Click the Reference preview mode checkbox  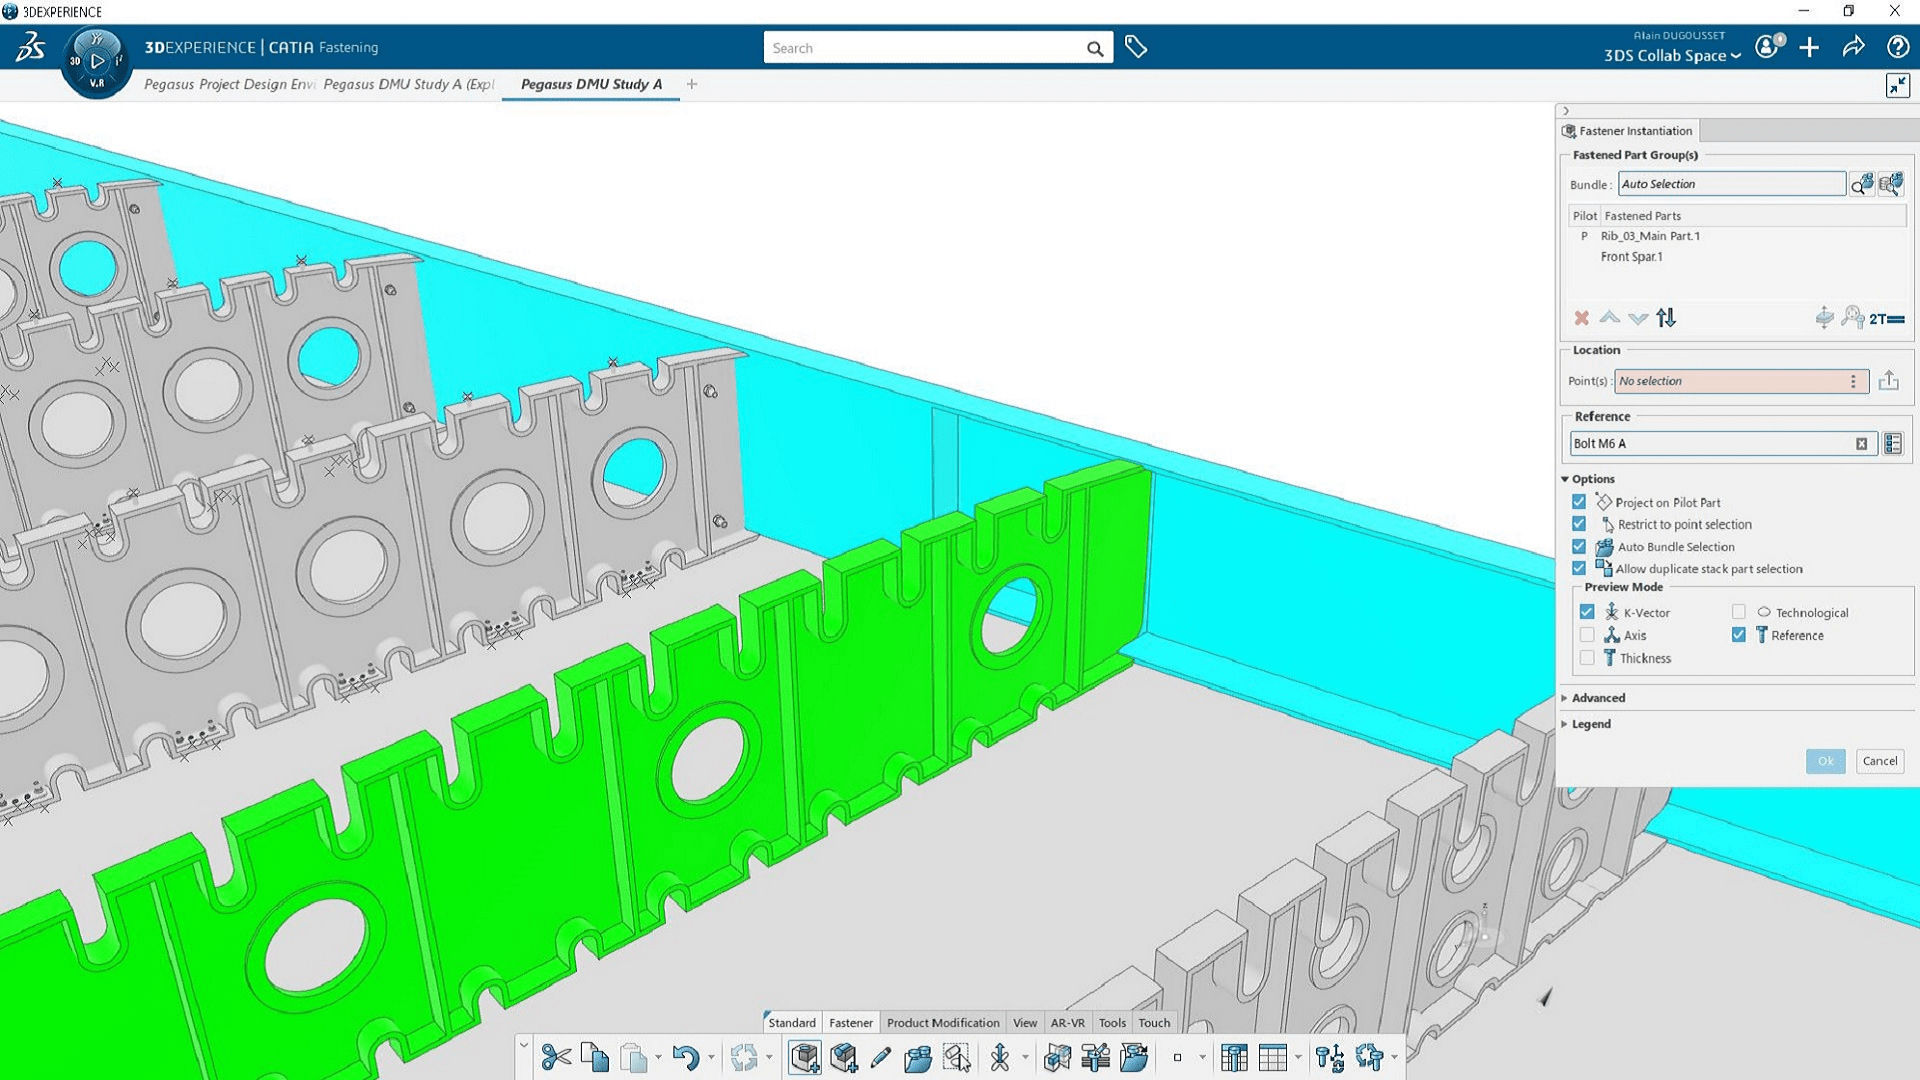pyautogui.click(x=1741, y=636)
